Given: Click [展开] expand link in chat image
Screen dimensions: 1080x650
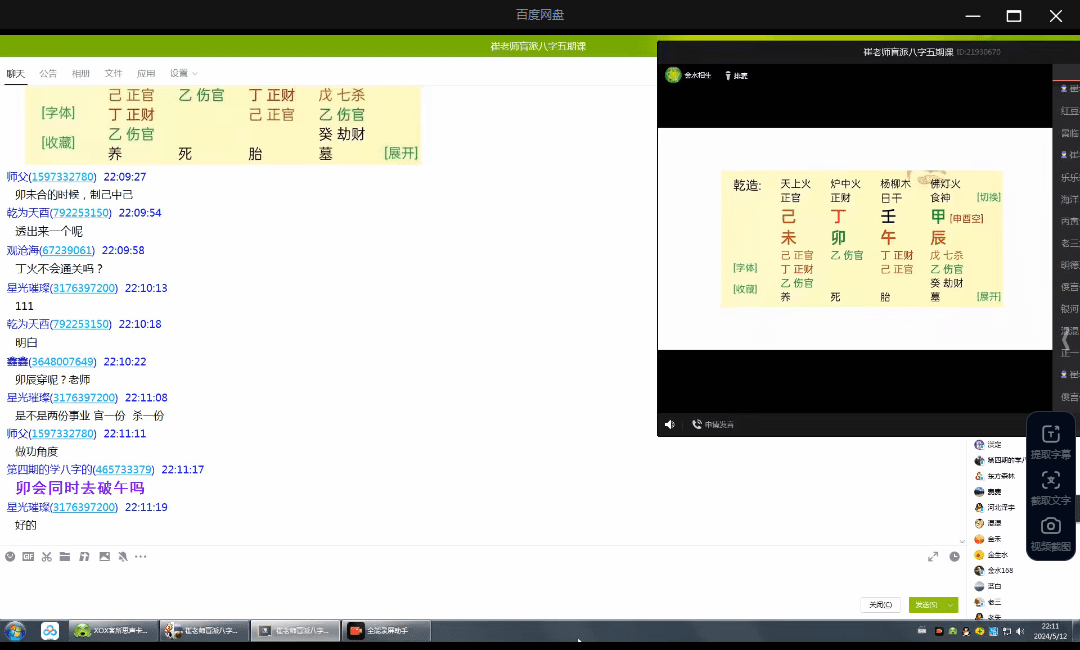Looking at the screenshot, I should coord(401,153).
